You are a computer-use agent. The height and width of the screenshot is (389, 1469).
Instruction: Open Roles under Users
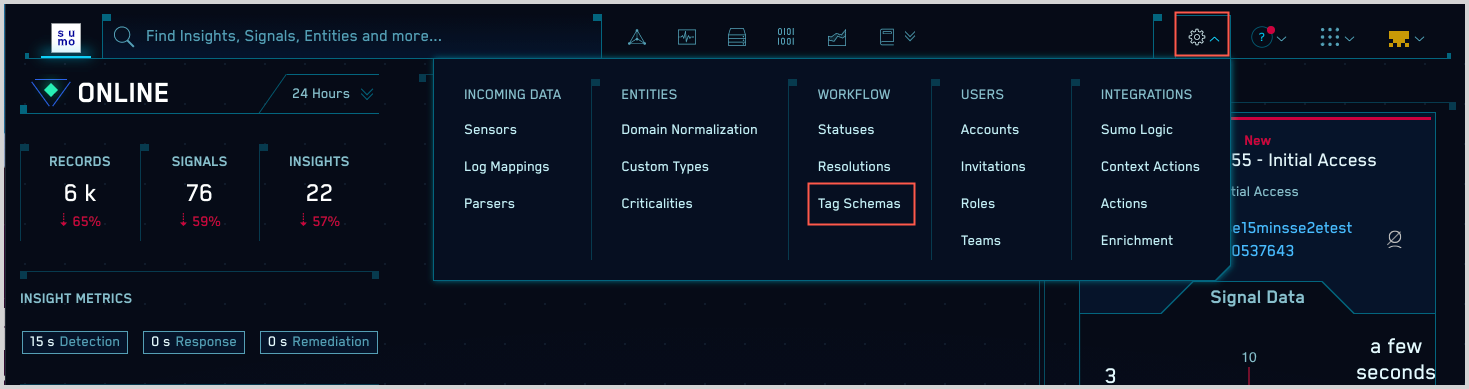pos(978,203)
